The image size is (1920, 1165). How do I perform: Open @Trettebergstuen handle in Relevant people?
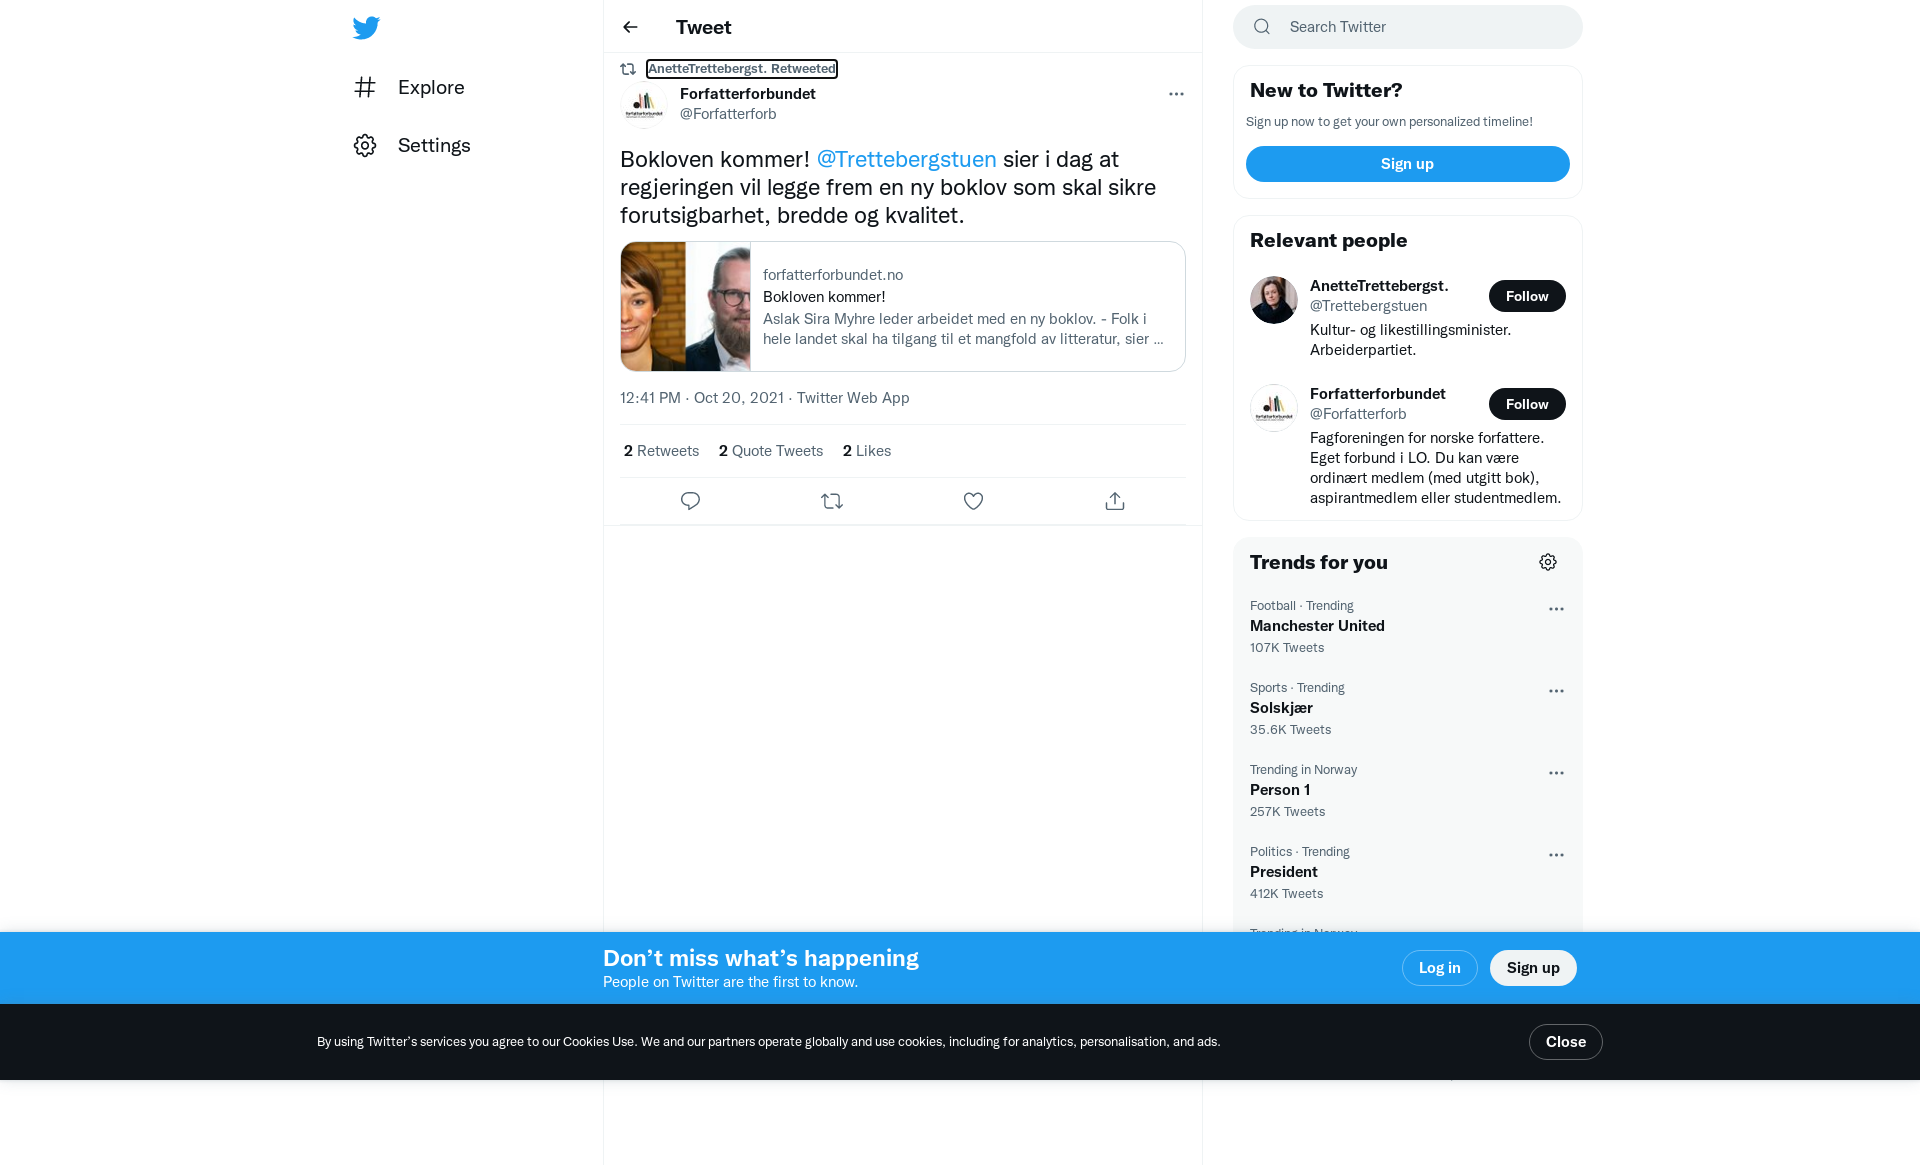coord(1368,305)
